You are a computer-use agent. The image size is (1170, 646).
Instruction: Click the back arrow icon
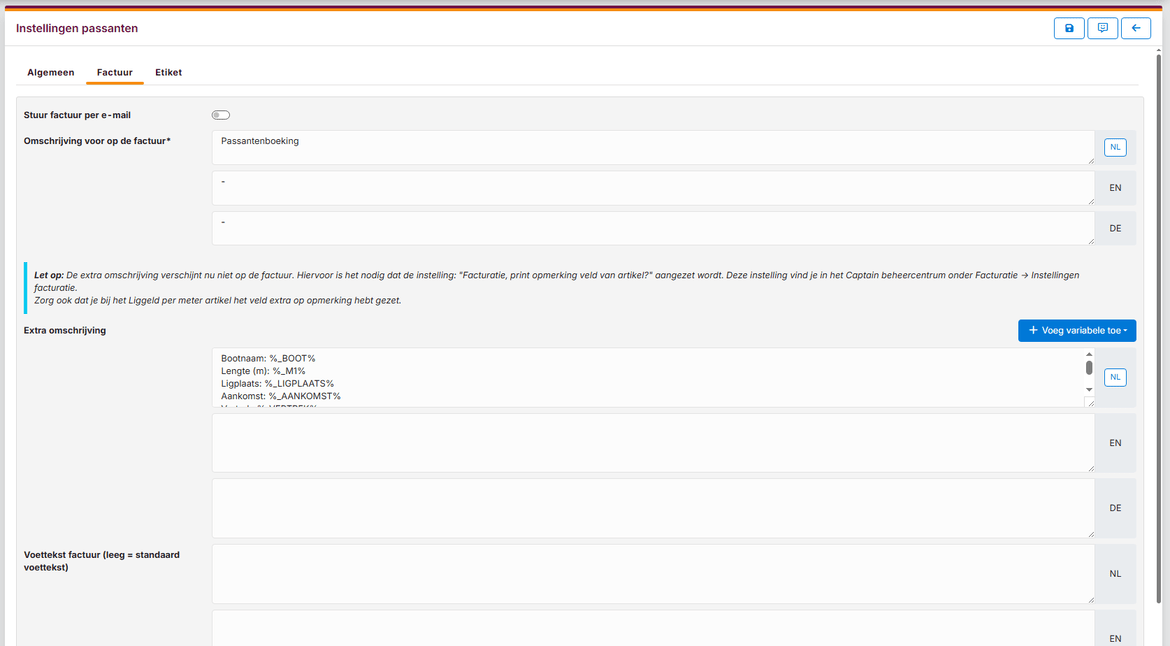[1135, 28]
